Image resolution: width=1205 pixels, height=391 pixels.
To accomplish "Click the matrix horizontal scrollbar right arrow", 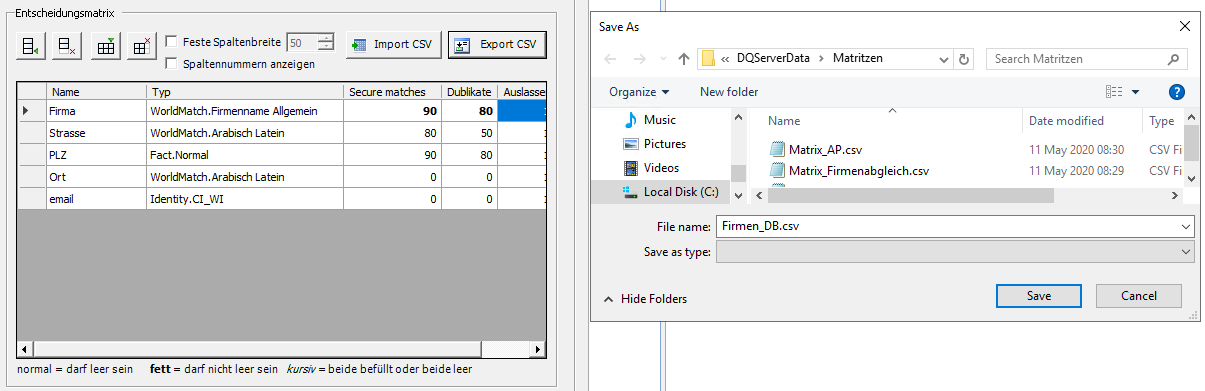I will click(x=538, y=350).
